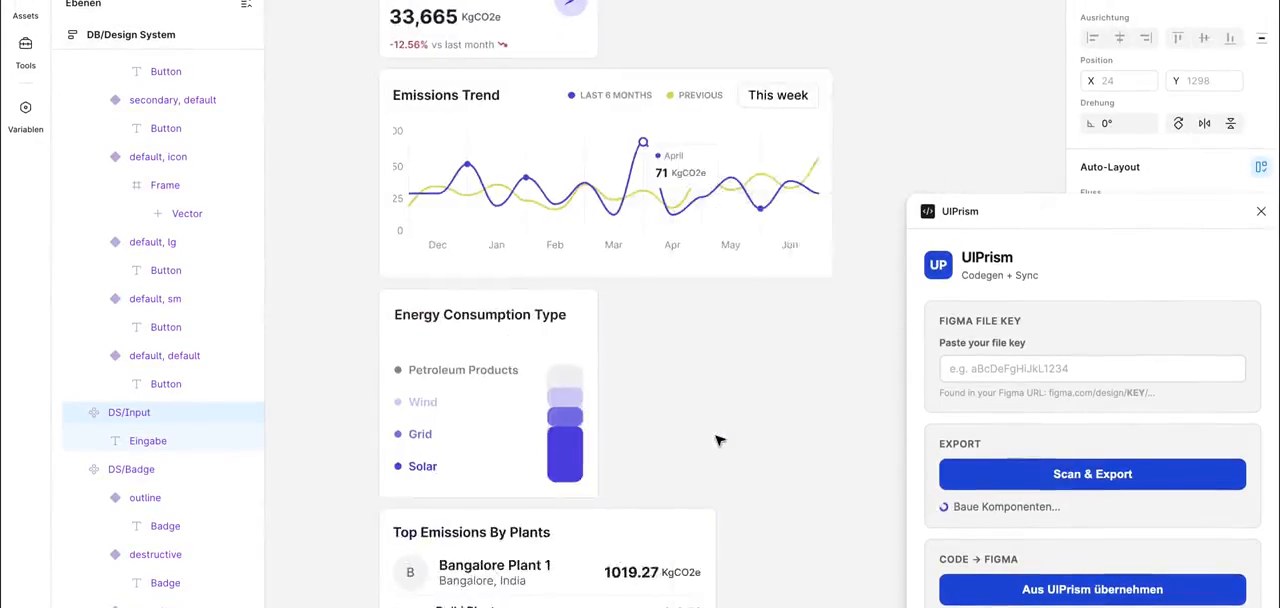Toggle the Auto-Layout icon
The image size is (1280, 608).
[x=1261, y=167]
